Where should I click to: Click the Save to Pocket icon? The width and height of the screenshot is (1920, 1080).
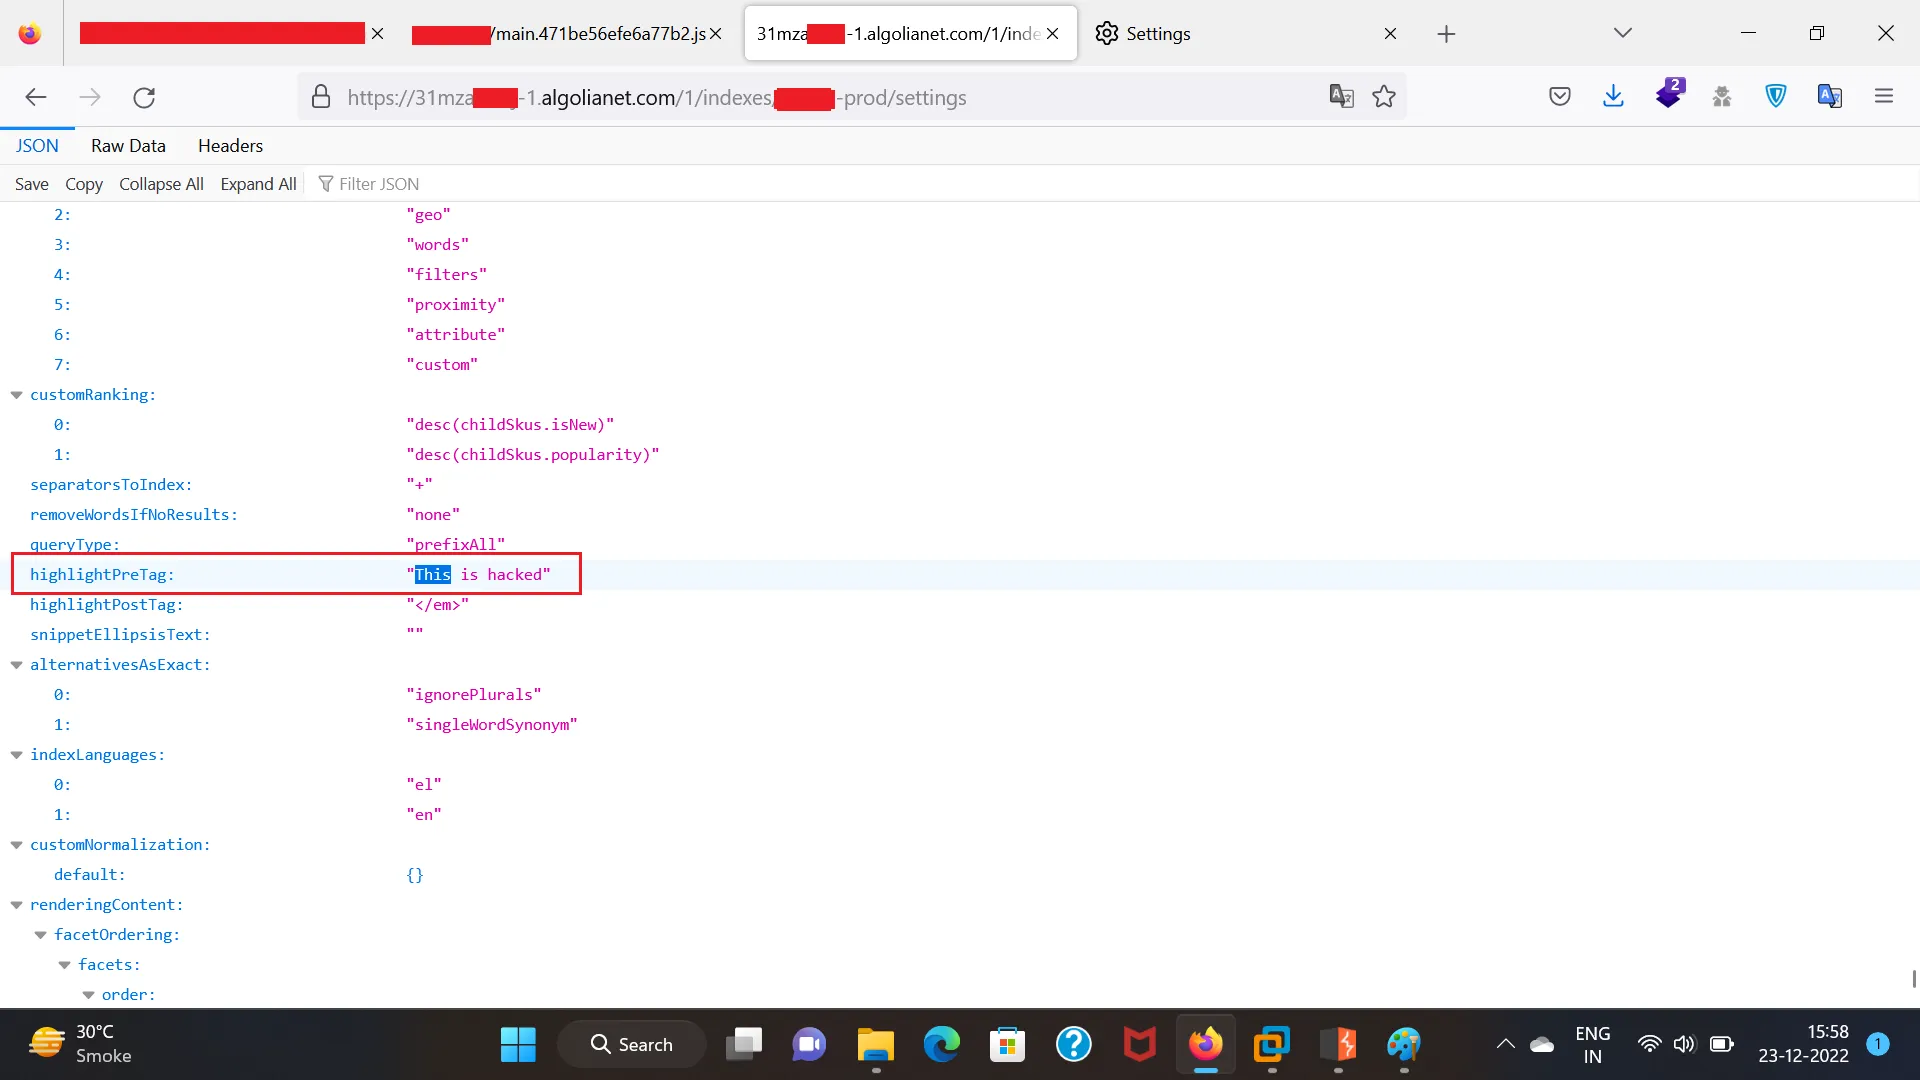coord(1560,97)
